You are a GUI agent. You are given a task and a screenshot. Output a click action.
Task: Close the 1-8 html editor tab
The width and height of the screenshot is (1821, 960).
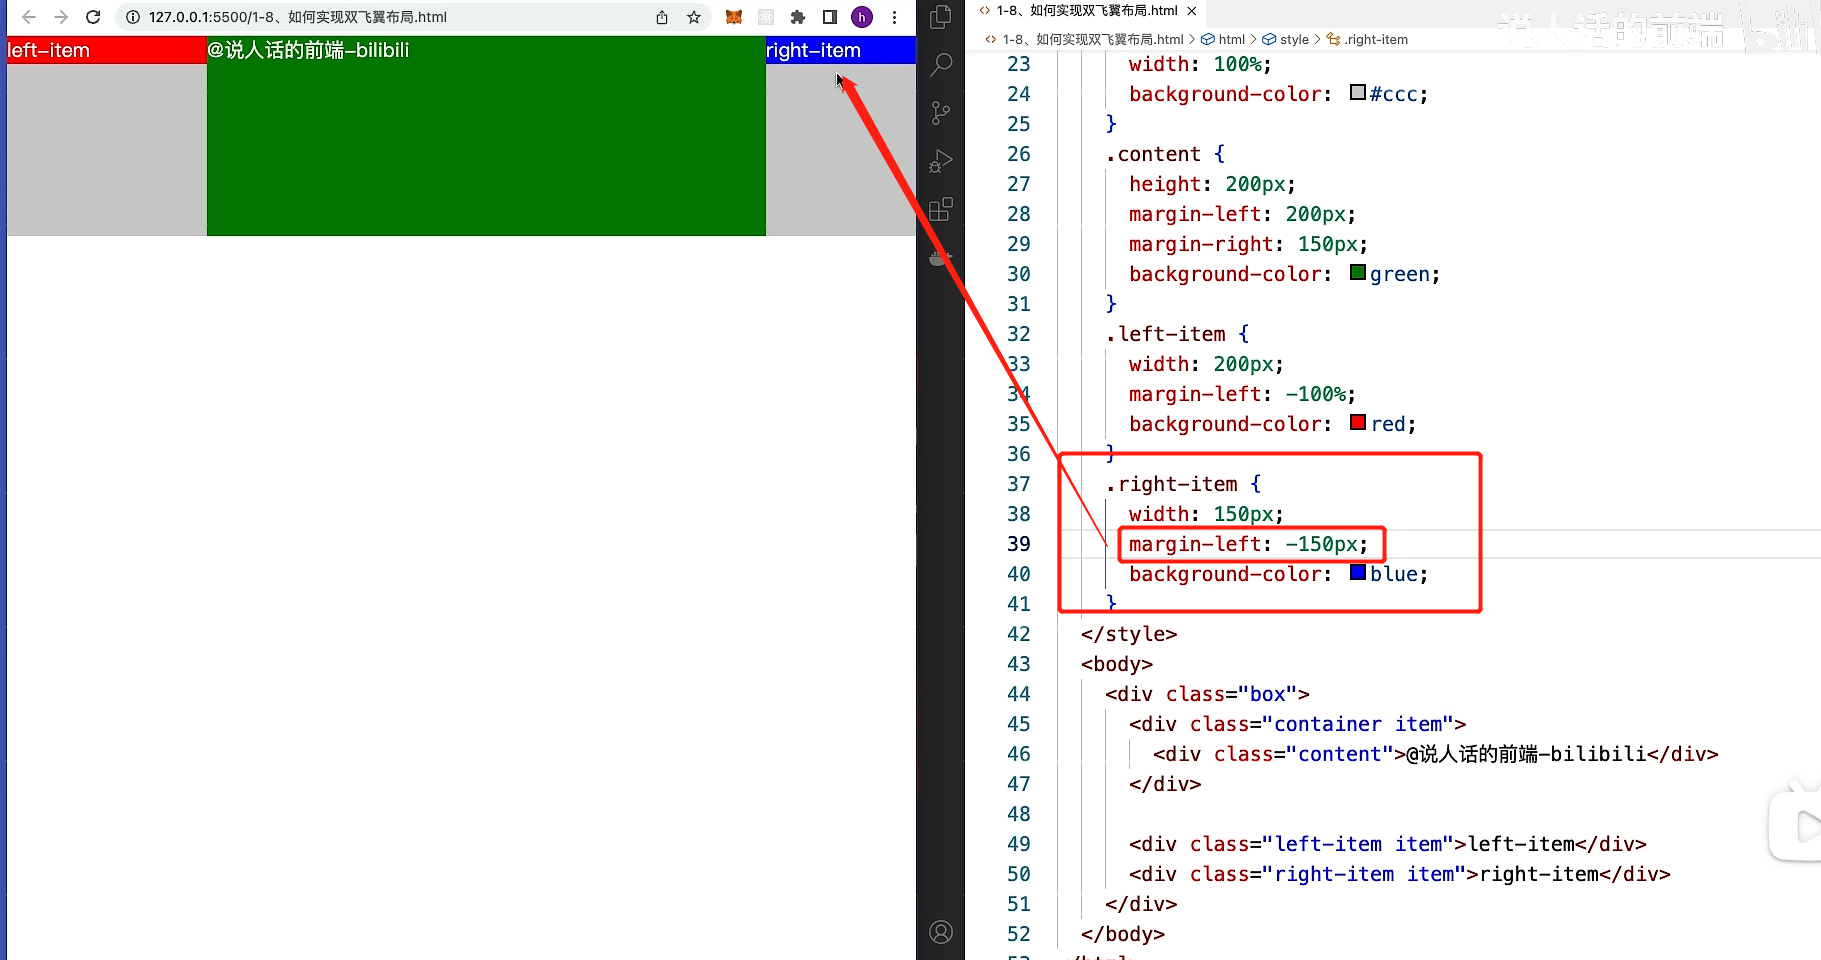[x=1192, y=11]
